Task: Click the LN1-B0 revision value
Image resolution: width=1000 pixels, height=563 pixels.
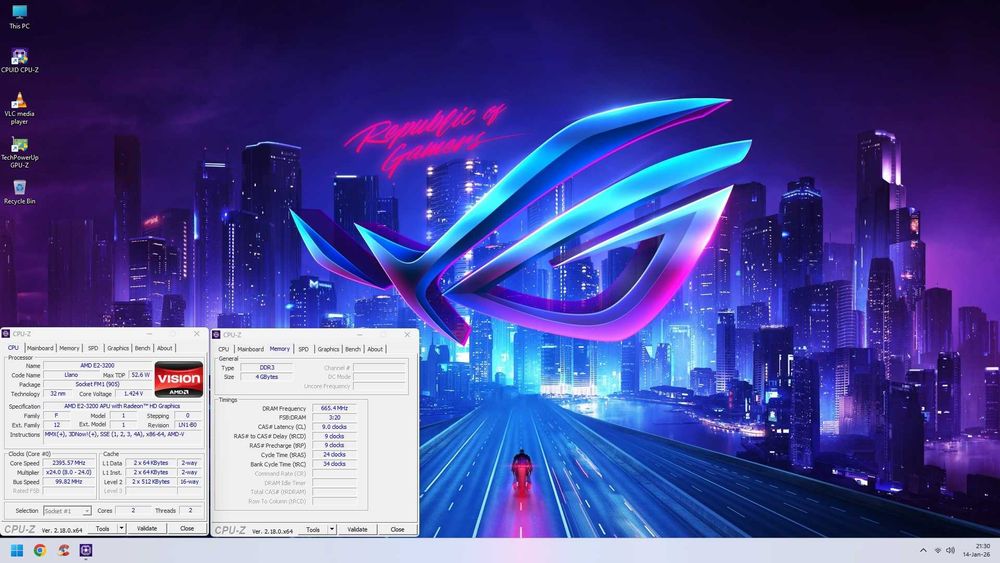Action: tap(188, 425)
